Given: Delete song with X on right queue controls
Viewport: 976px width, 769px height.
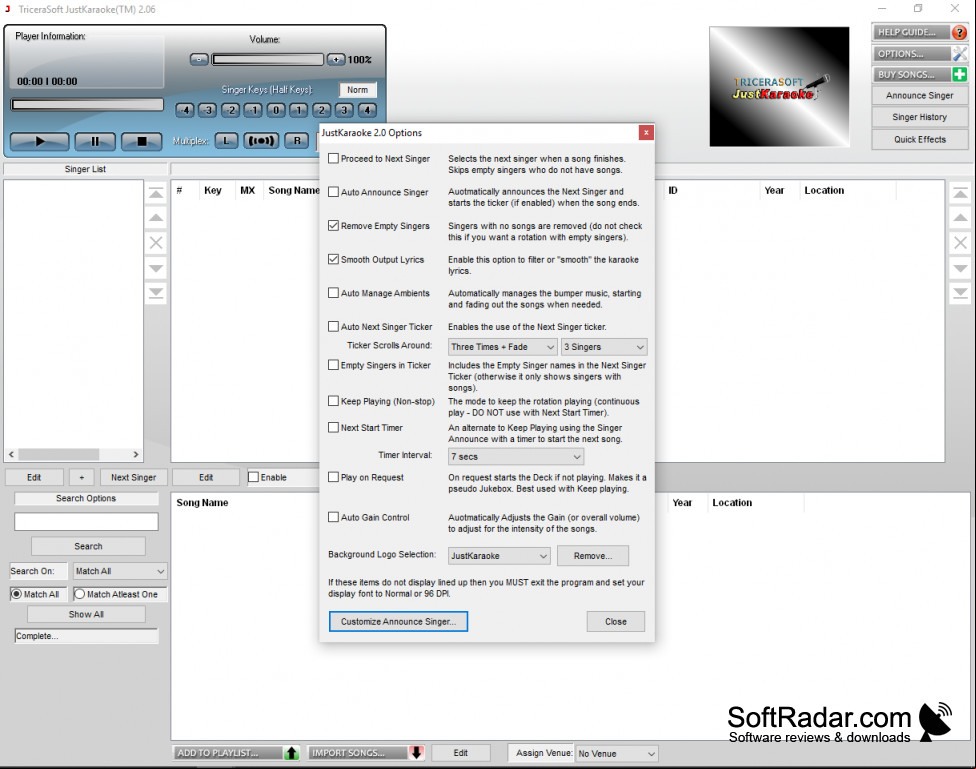Looking at the screenshot, I should [x=960, y=243].
